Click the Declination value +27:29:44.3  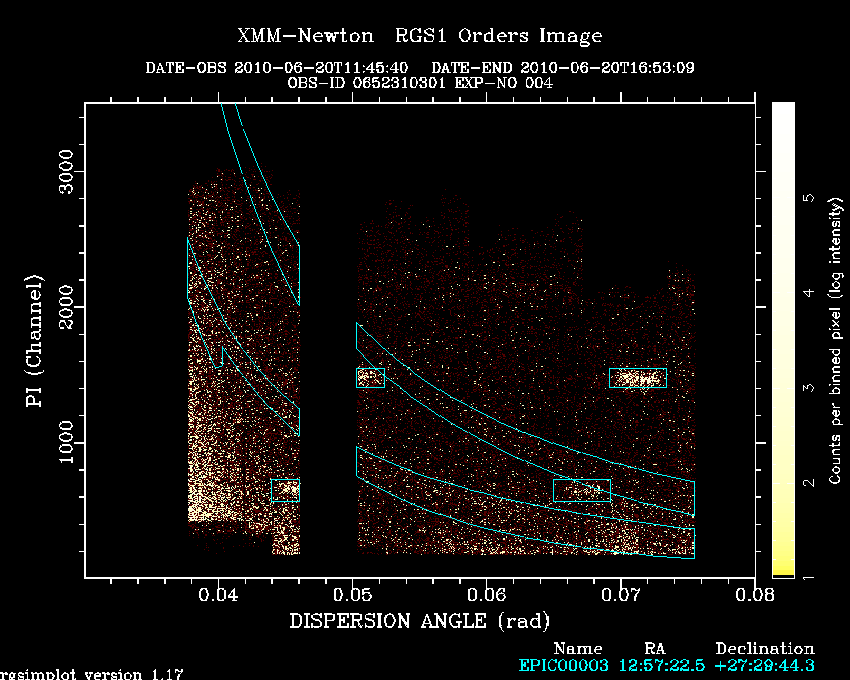pos(765,665)
